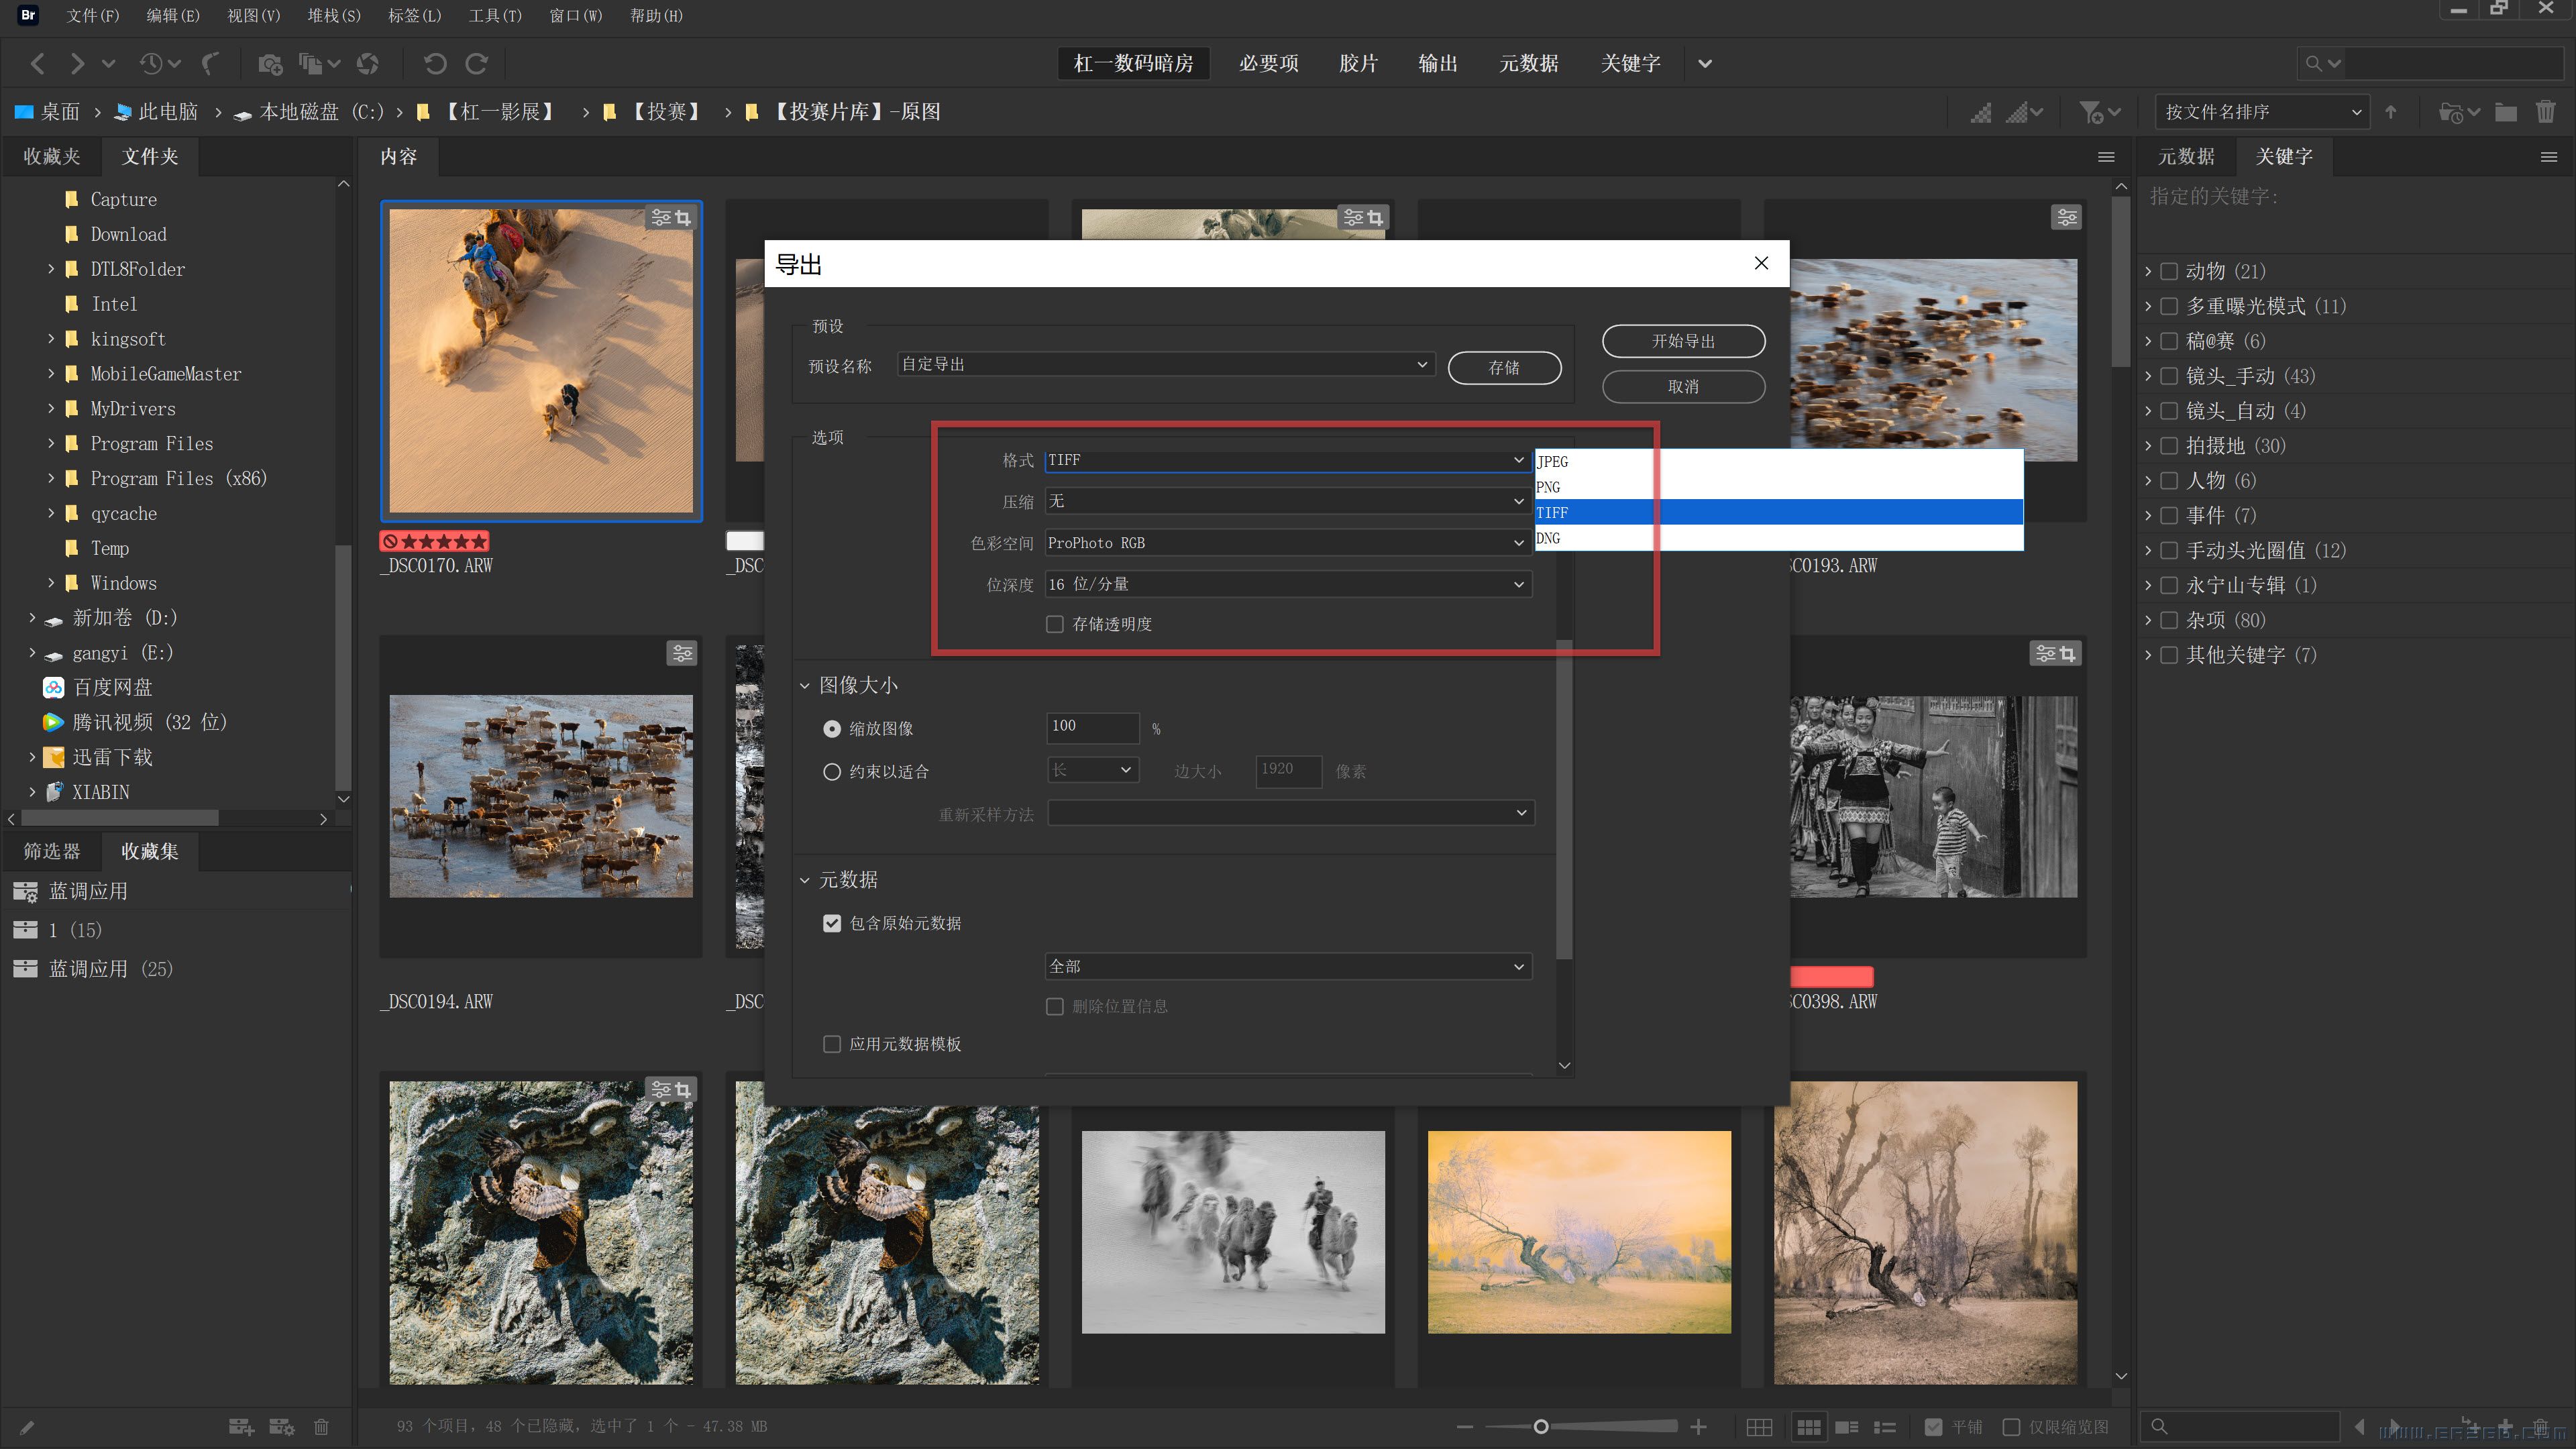Image resolution: width=2576 pixels, height=1449 pixels.
Task: Click the go back arrow icon
Action: [x=38, y=64]
